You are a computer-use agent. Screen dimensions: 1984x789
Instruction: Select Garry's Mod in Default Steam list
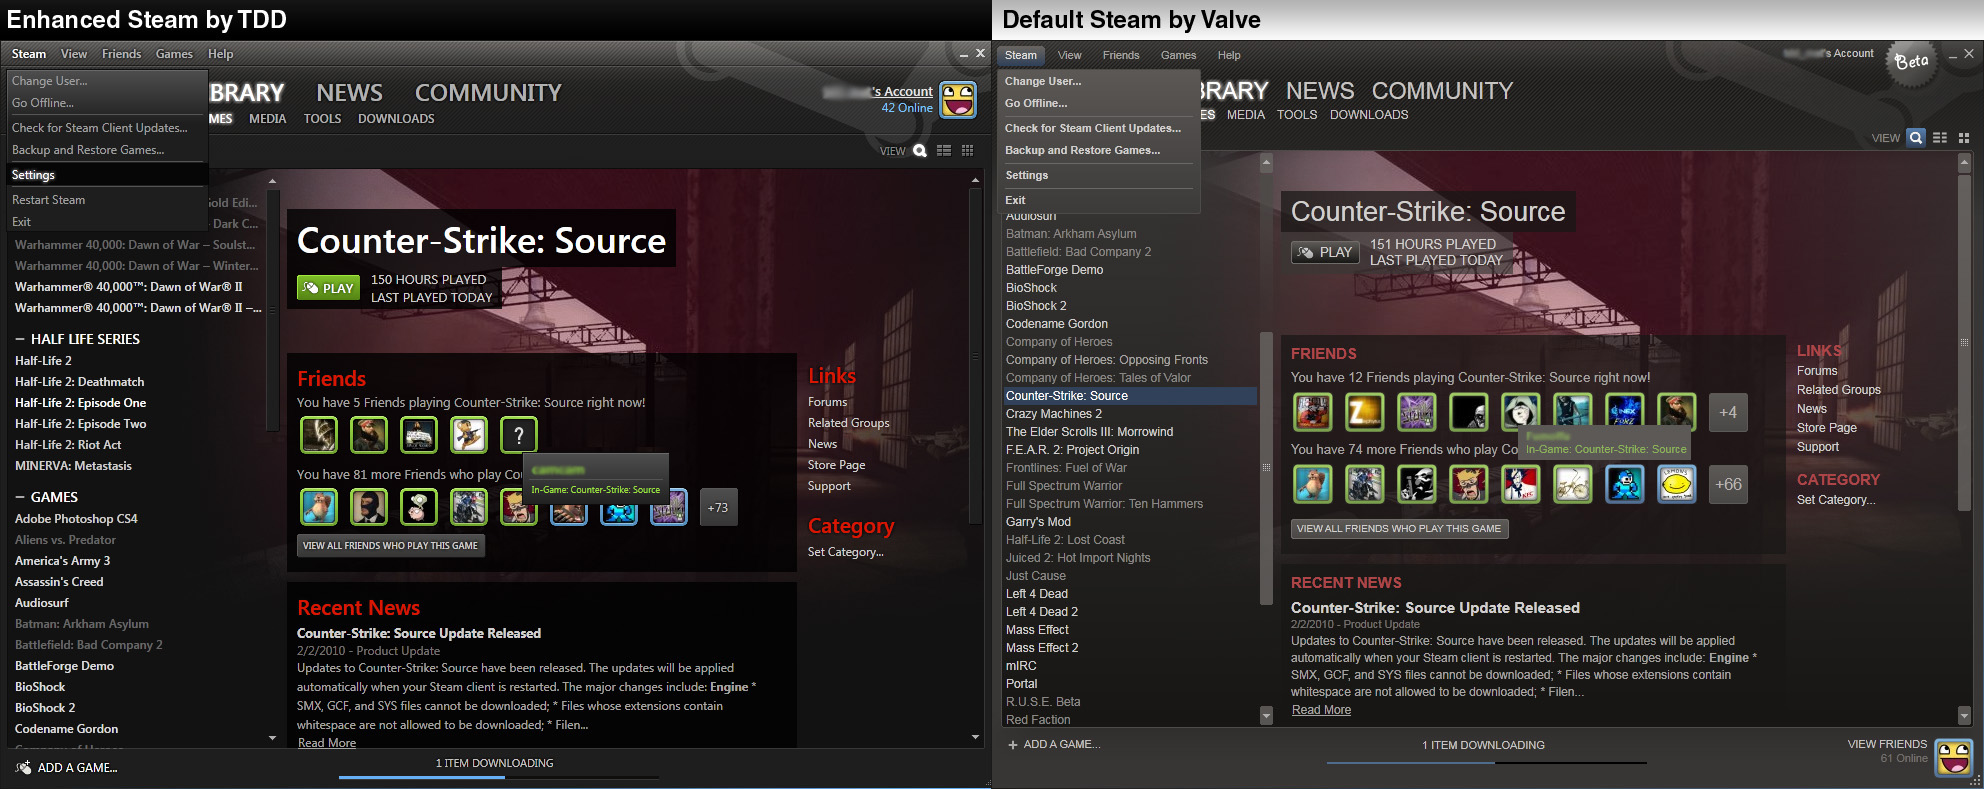point(1038,522)
